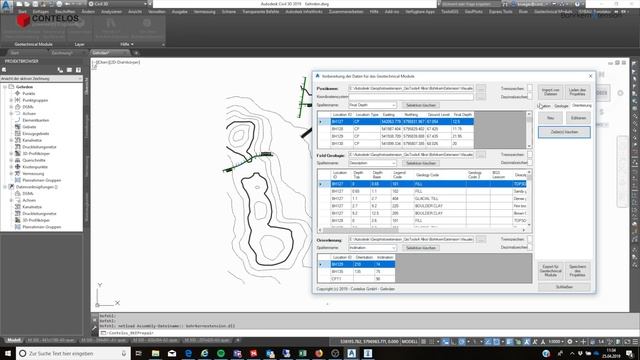Viewport: 640px width, 360px height.
Task: Click the Vermessung tree icon
Action: (x=18, y=173)
